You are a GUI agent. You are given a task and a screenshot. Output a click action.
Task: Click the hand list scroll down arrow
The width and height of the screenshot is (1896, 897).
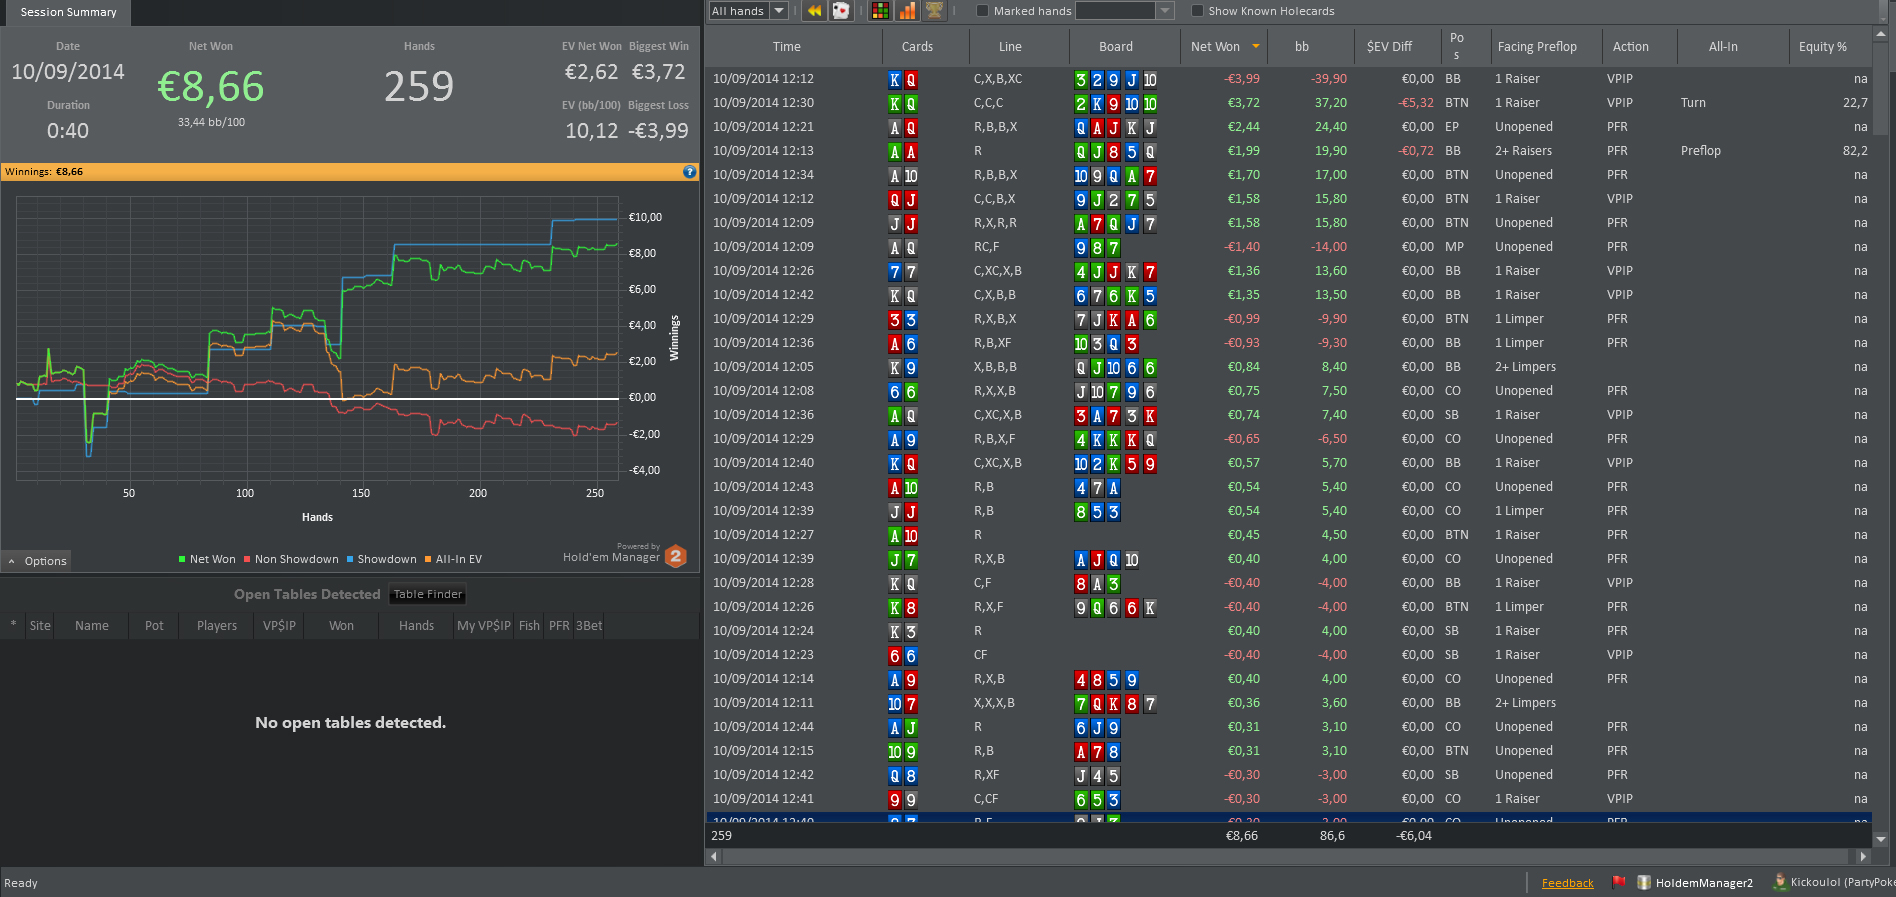[x=1881, y=839]
